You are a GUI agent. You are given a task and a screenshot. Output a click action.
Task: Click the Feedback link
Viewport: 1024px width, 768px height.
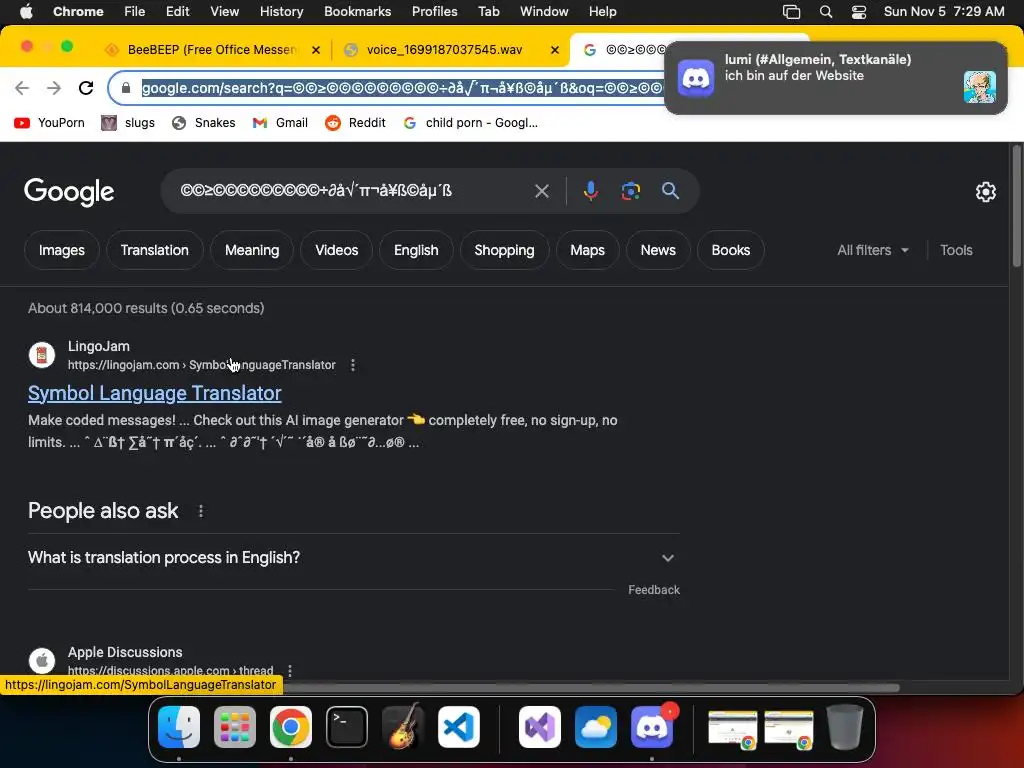pyautogui.click(x=654, y=590)
